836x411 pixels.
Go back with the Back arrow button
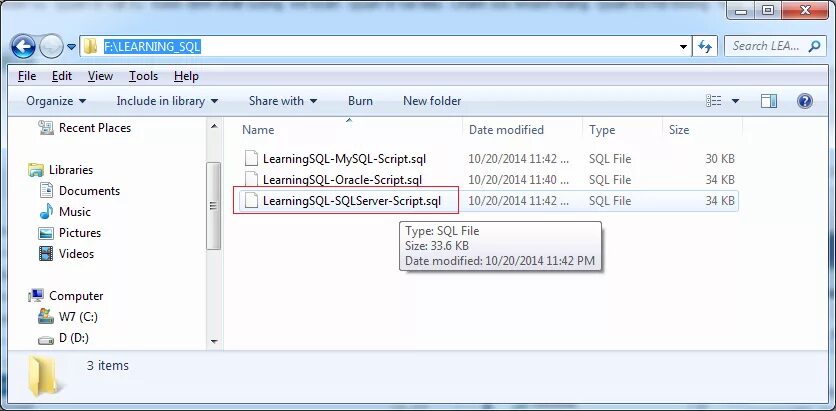pos(23,47)
